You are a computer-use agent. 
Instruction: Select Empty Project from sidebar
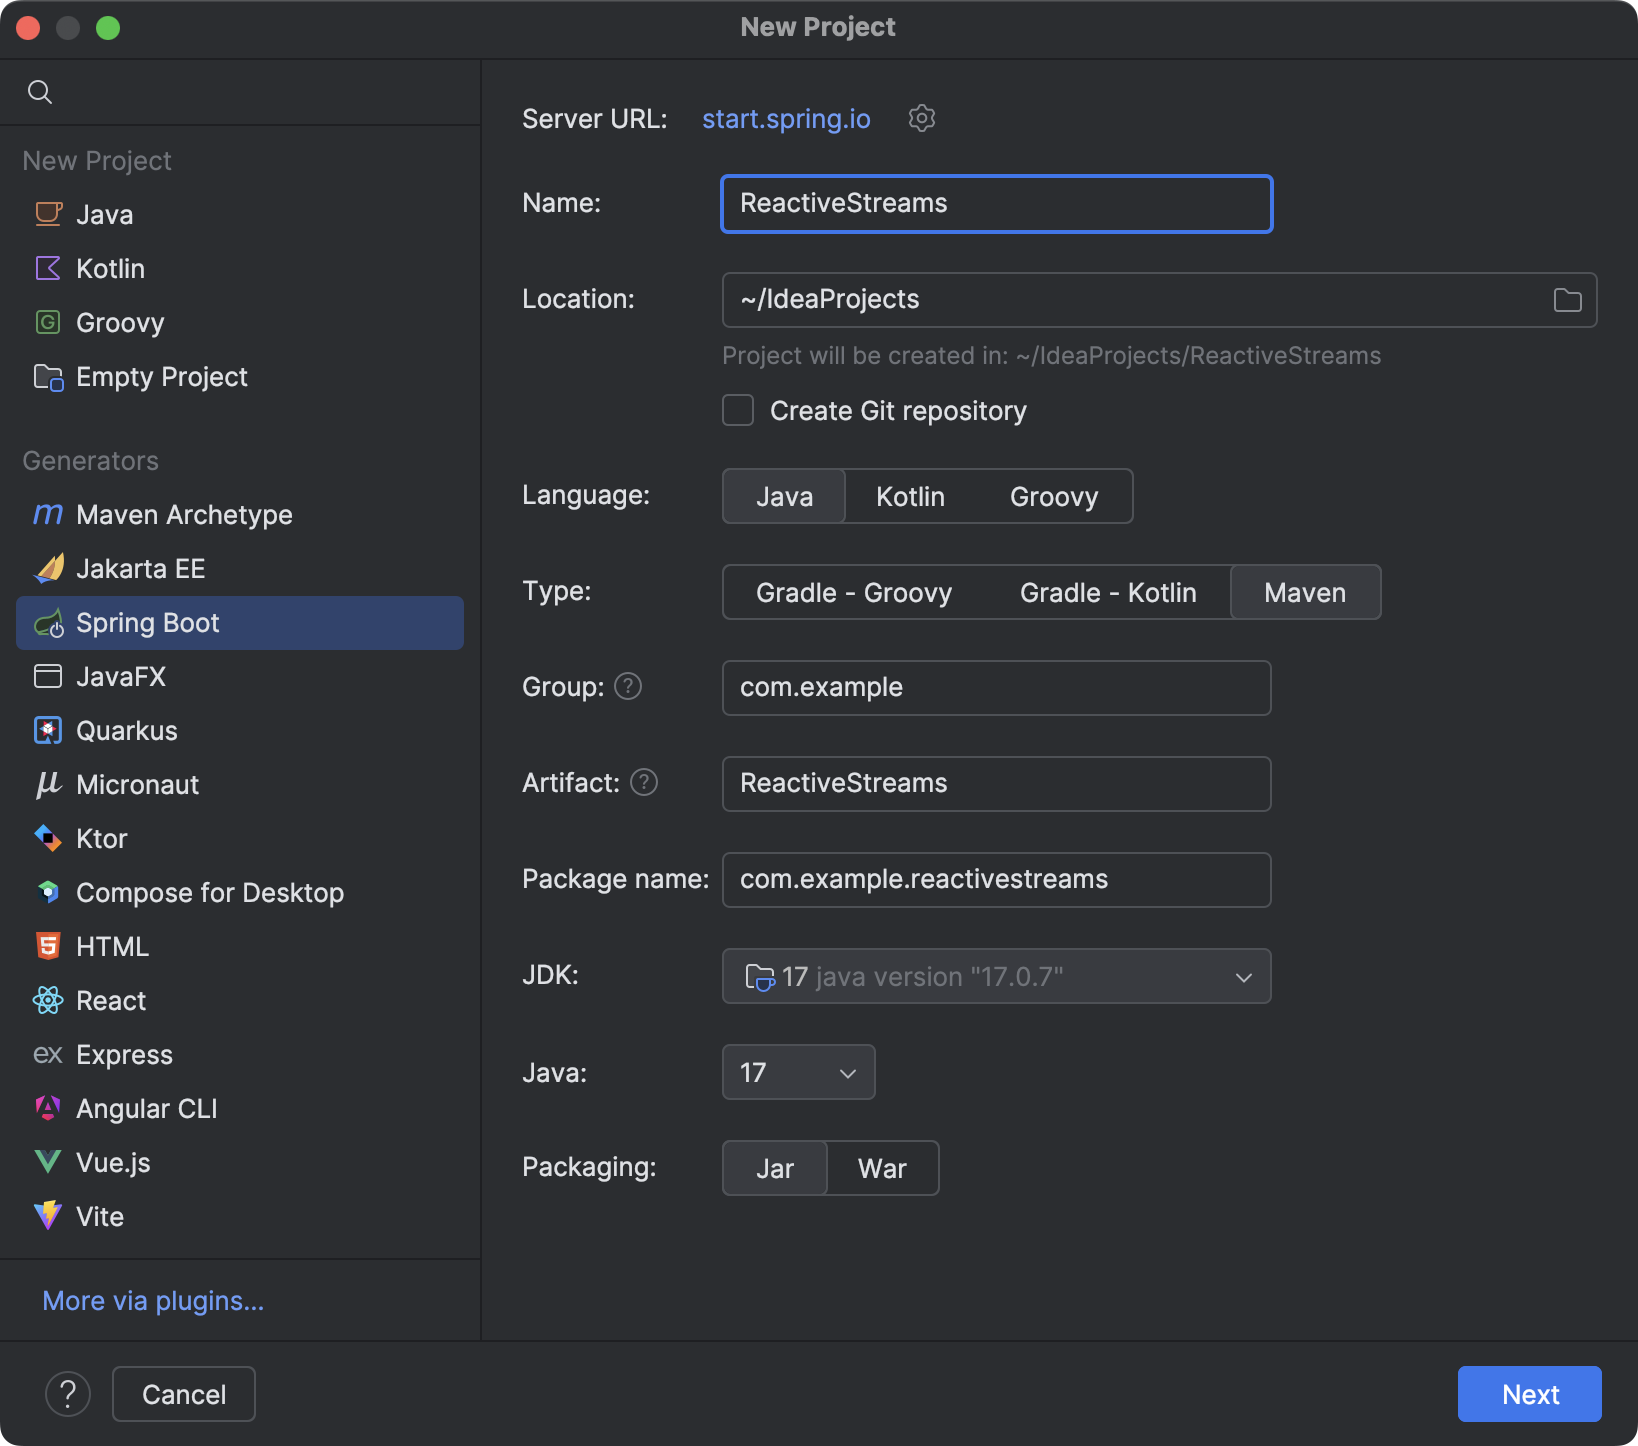162,377
